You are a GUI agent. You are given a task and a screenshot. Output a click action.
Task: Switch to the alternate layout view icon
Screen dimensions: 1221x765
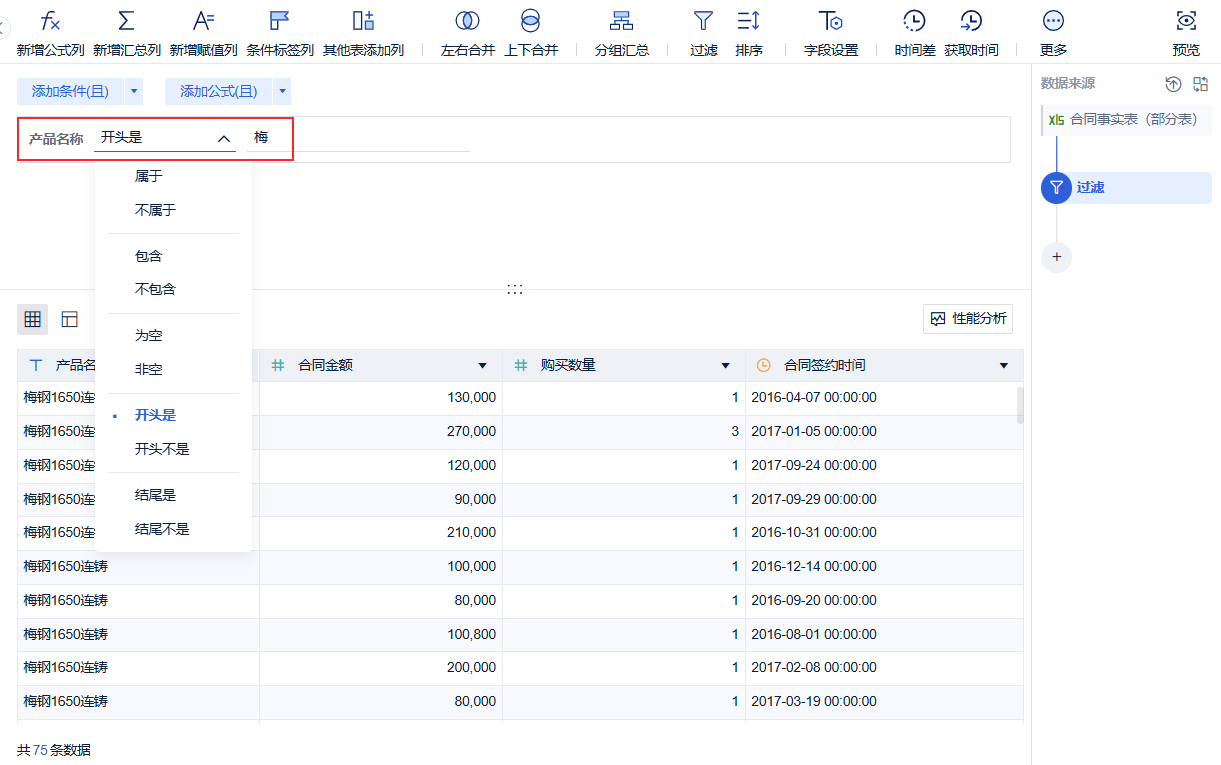click(x=70, y=319)
